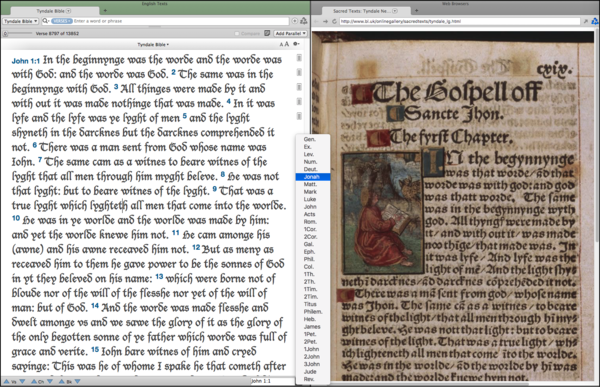The image size is (600, 387).
Task: Go to next verse with down arrow
Action: tap(22, 381)
